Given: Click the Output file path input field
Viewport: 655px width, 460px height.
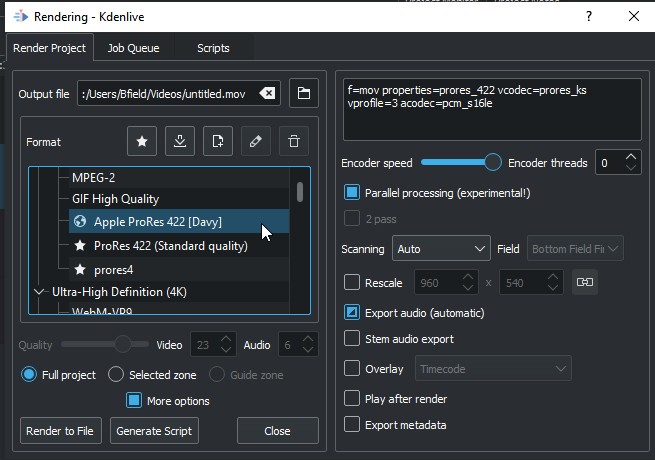Looking at the screenshot, I should tap(179, 93).
